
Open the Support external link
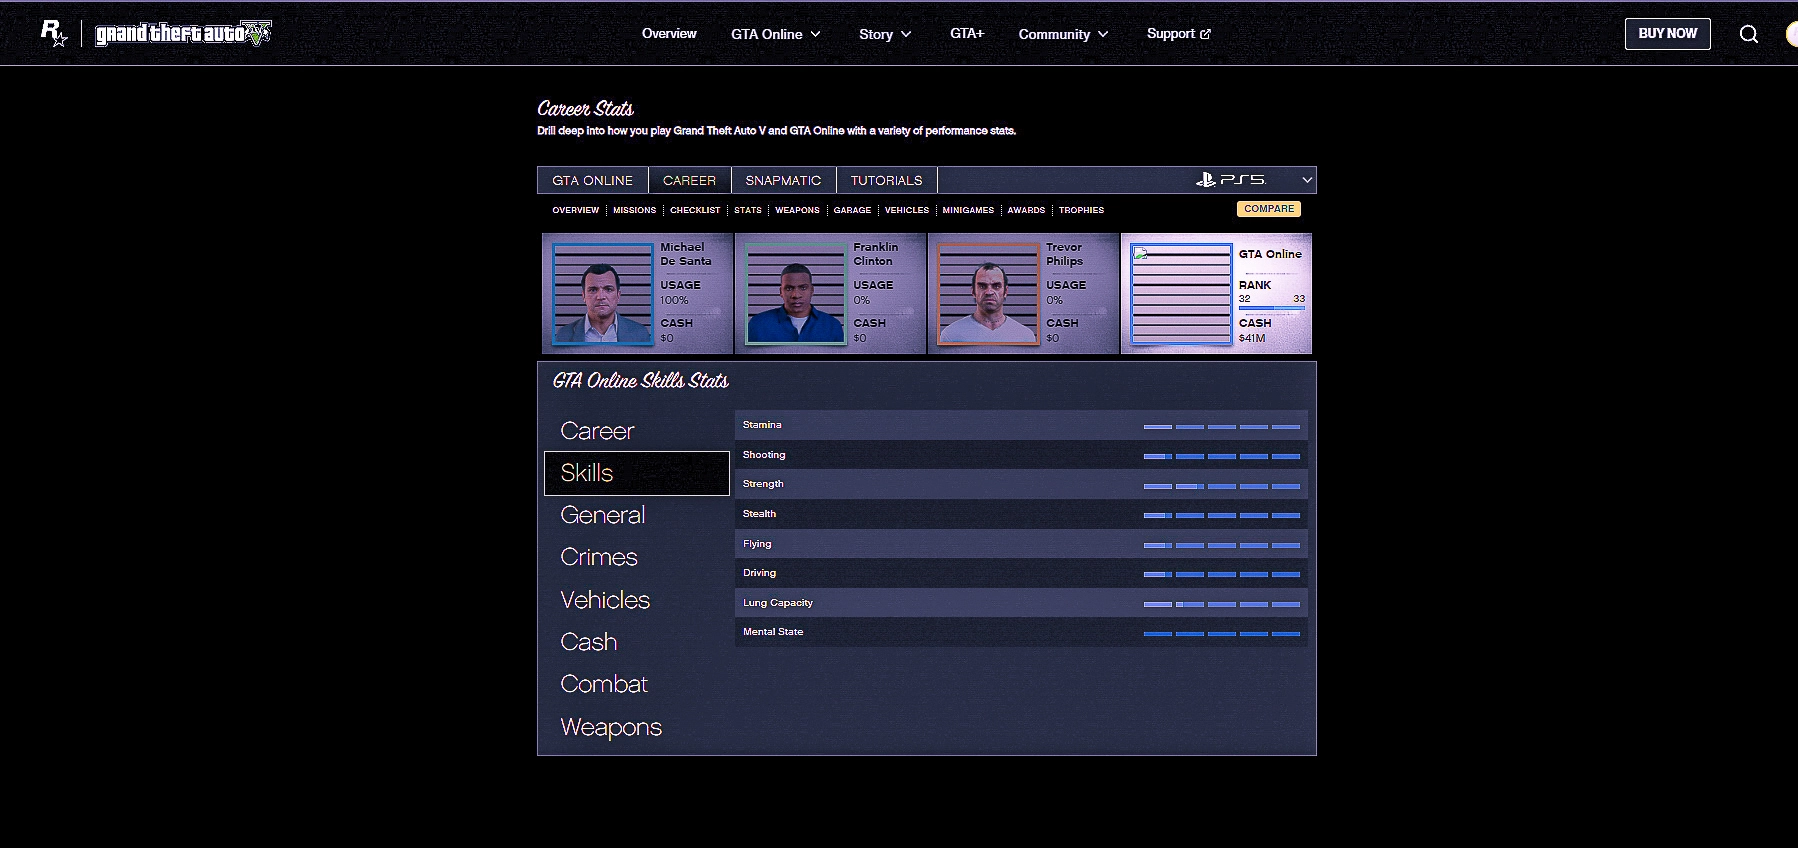(x=1178, y=34)
